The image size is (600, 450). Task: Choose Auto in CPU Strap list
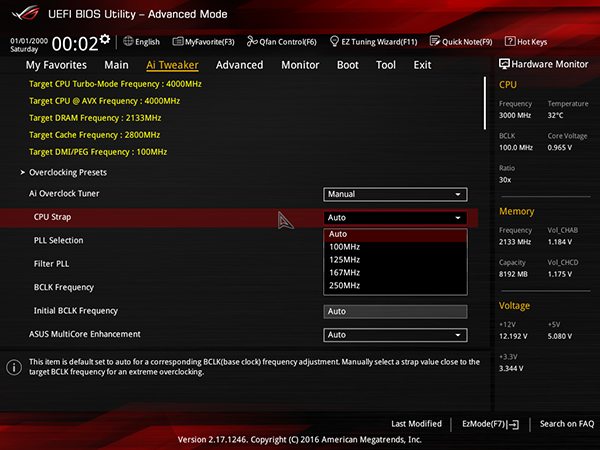(x=395, y=234)
